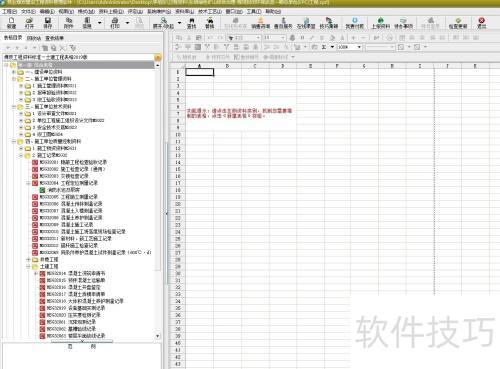500x369 pixels.
Task: Click the 替换 (Replace) toolbar icon
Action: point(210,23)
